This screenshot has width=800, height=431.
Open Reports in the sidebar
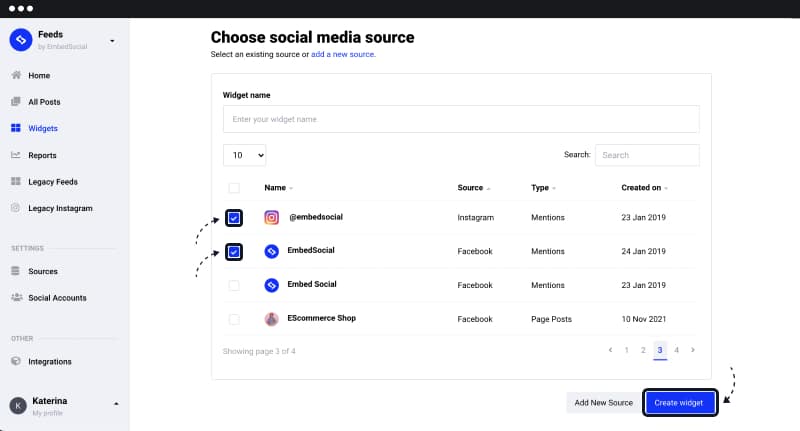click(42, 156)
